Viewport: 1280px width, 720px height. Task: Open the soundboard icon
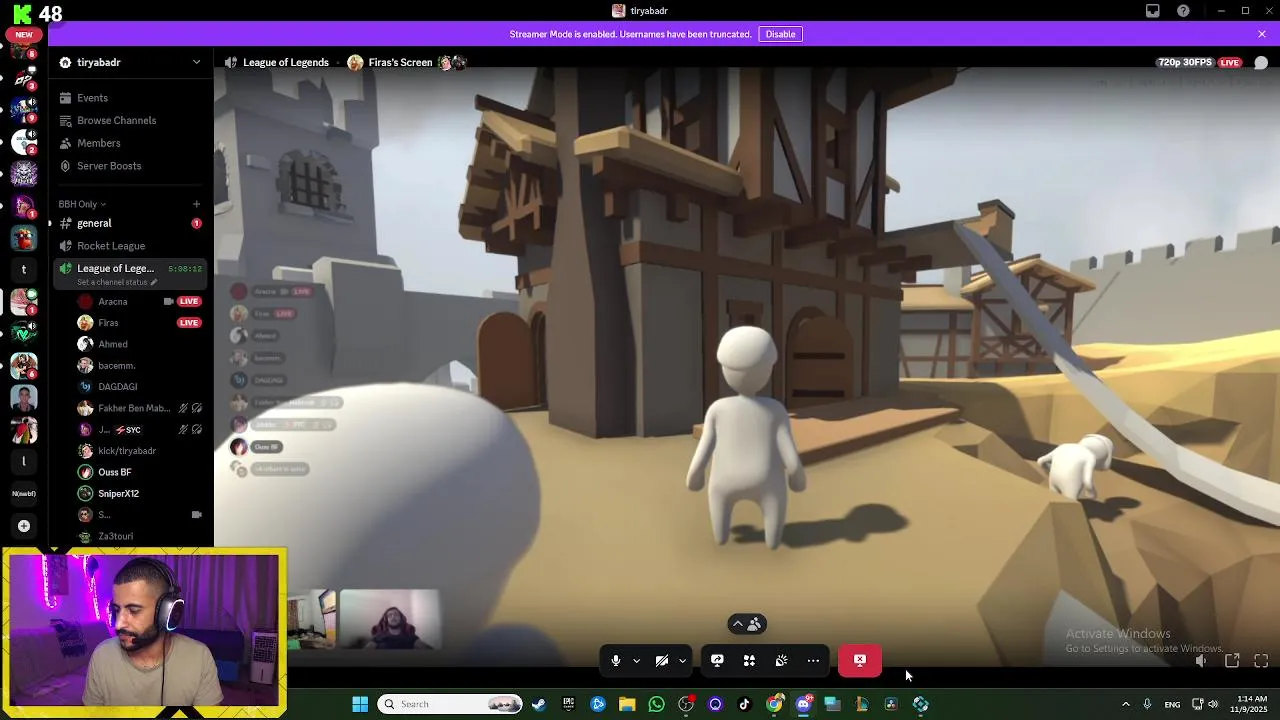pos(781,660)
